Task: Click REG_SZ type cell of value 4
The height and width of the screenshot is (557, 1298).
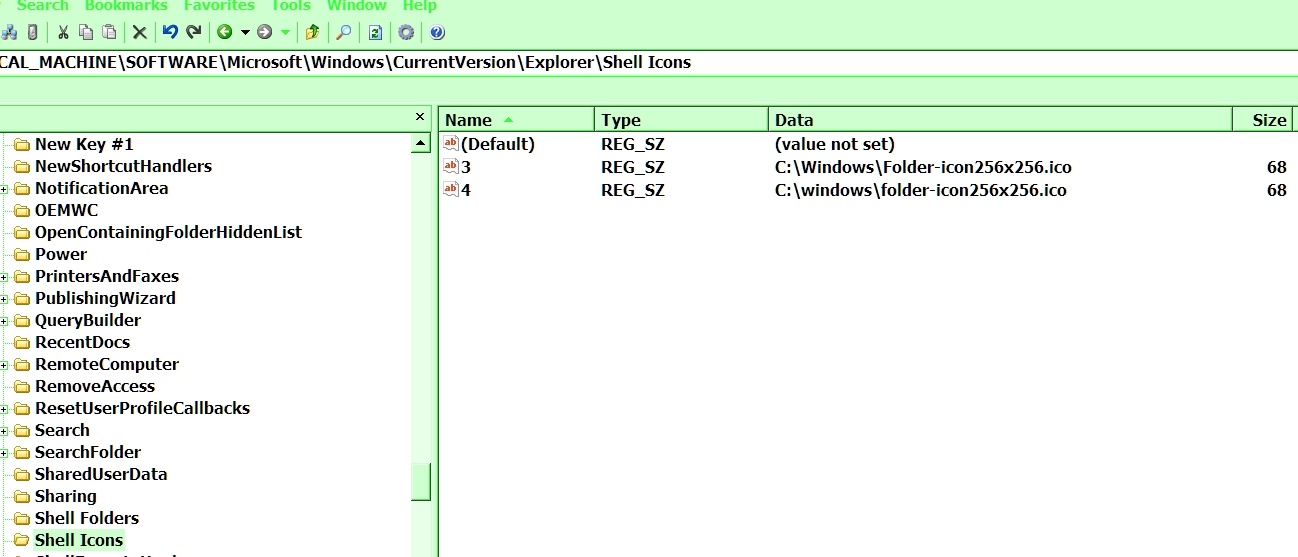Action: coord(633,190)
